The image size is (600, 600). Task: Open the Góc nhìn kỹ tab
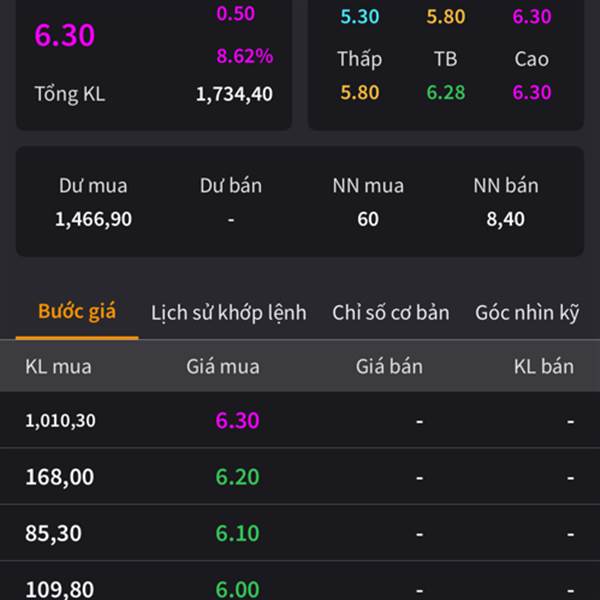click(x=527, y=313)
